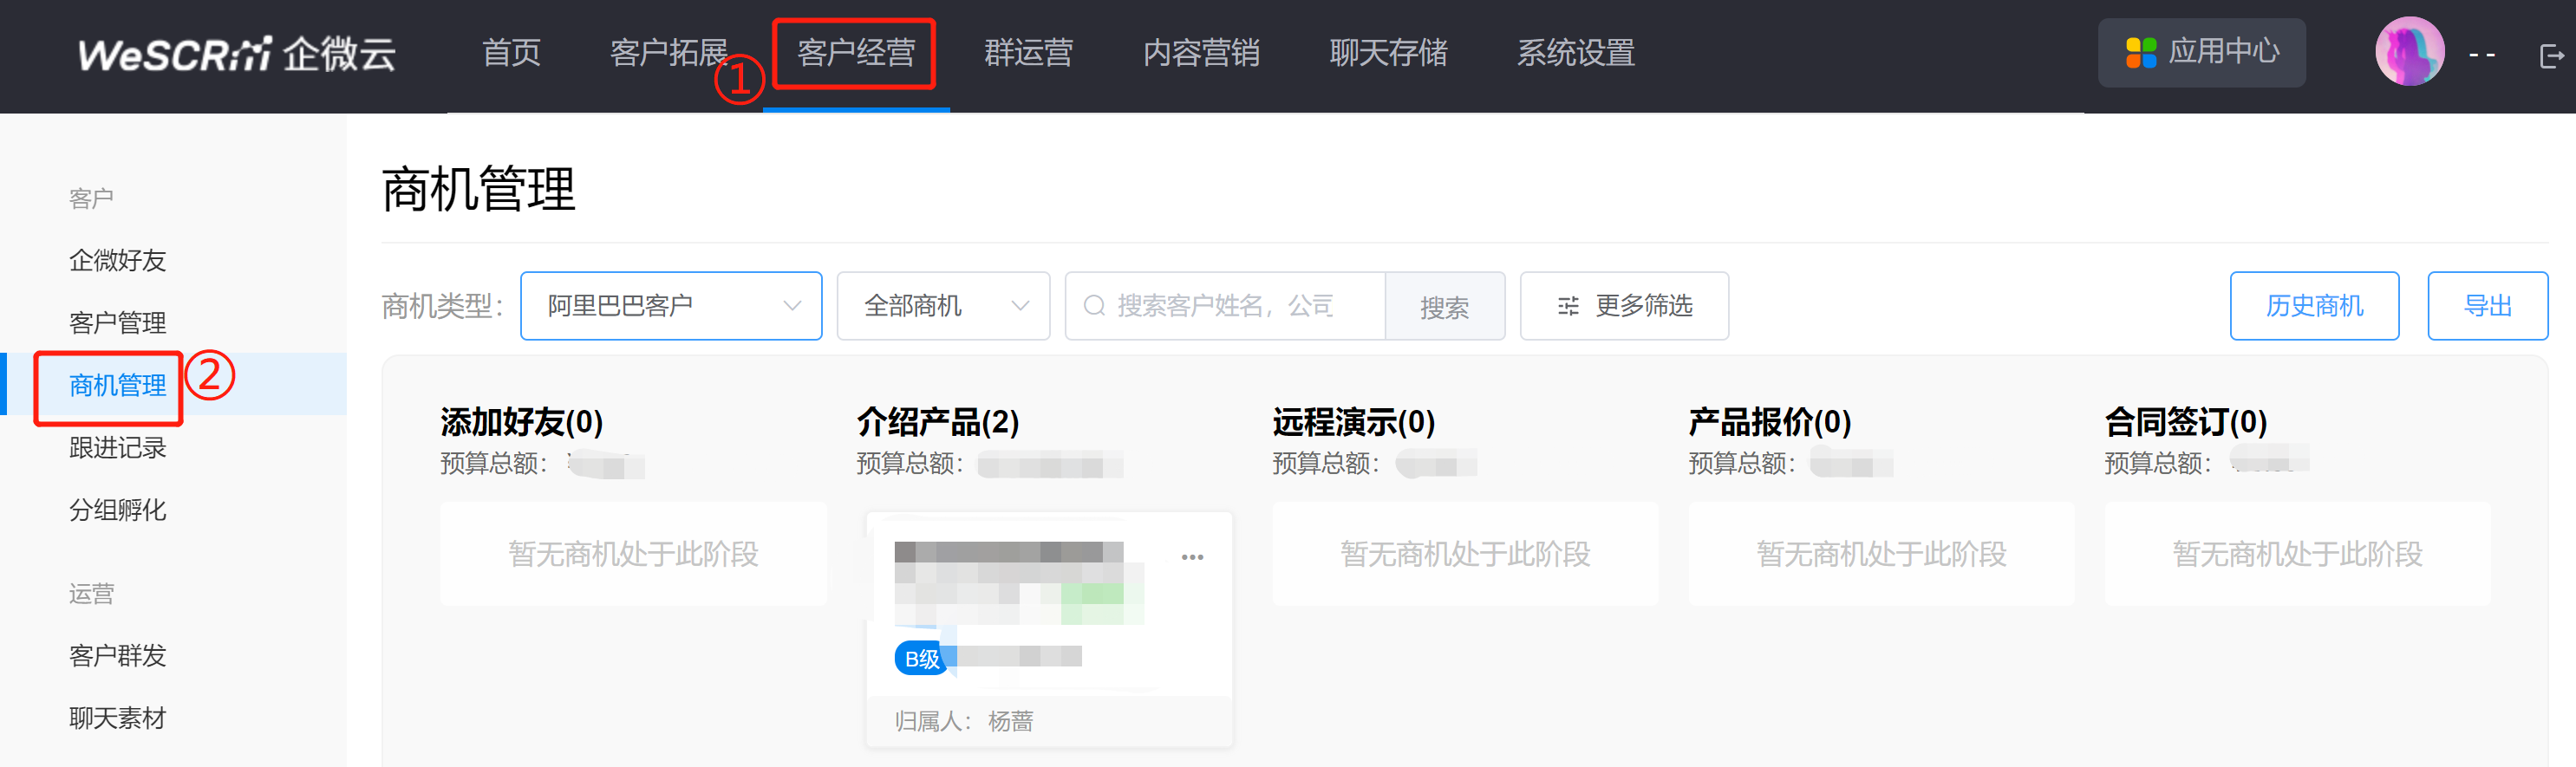Click the 导出 export button
The width and height of the screenshot is (2576, 767).
pyautogui.click(x=2486, y=306)
